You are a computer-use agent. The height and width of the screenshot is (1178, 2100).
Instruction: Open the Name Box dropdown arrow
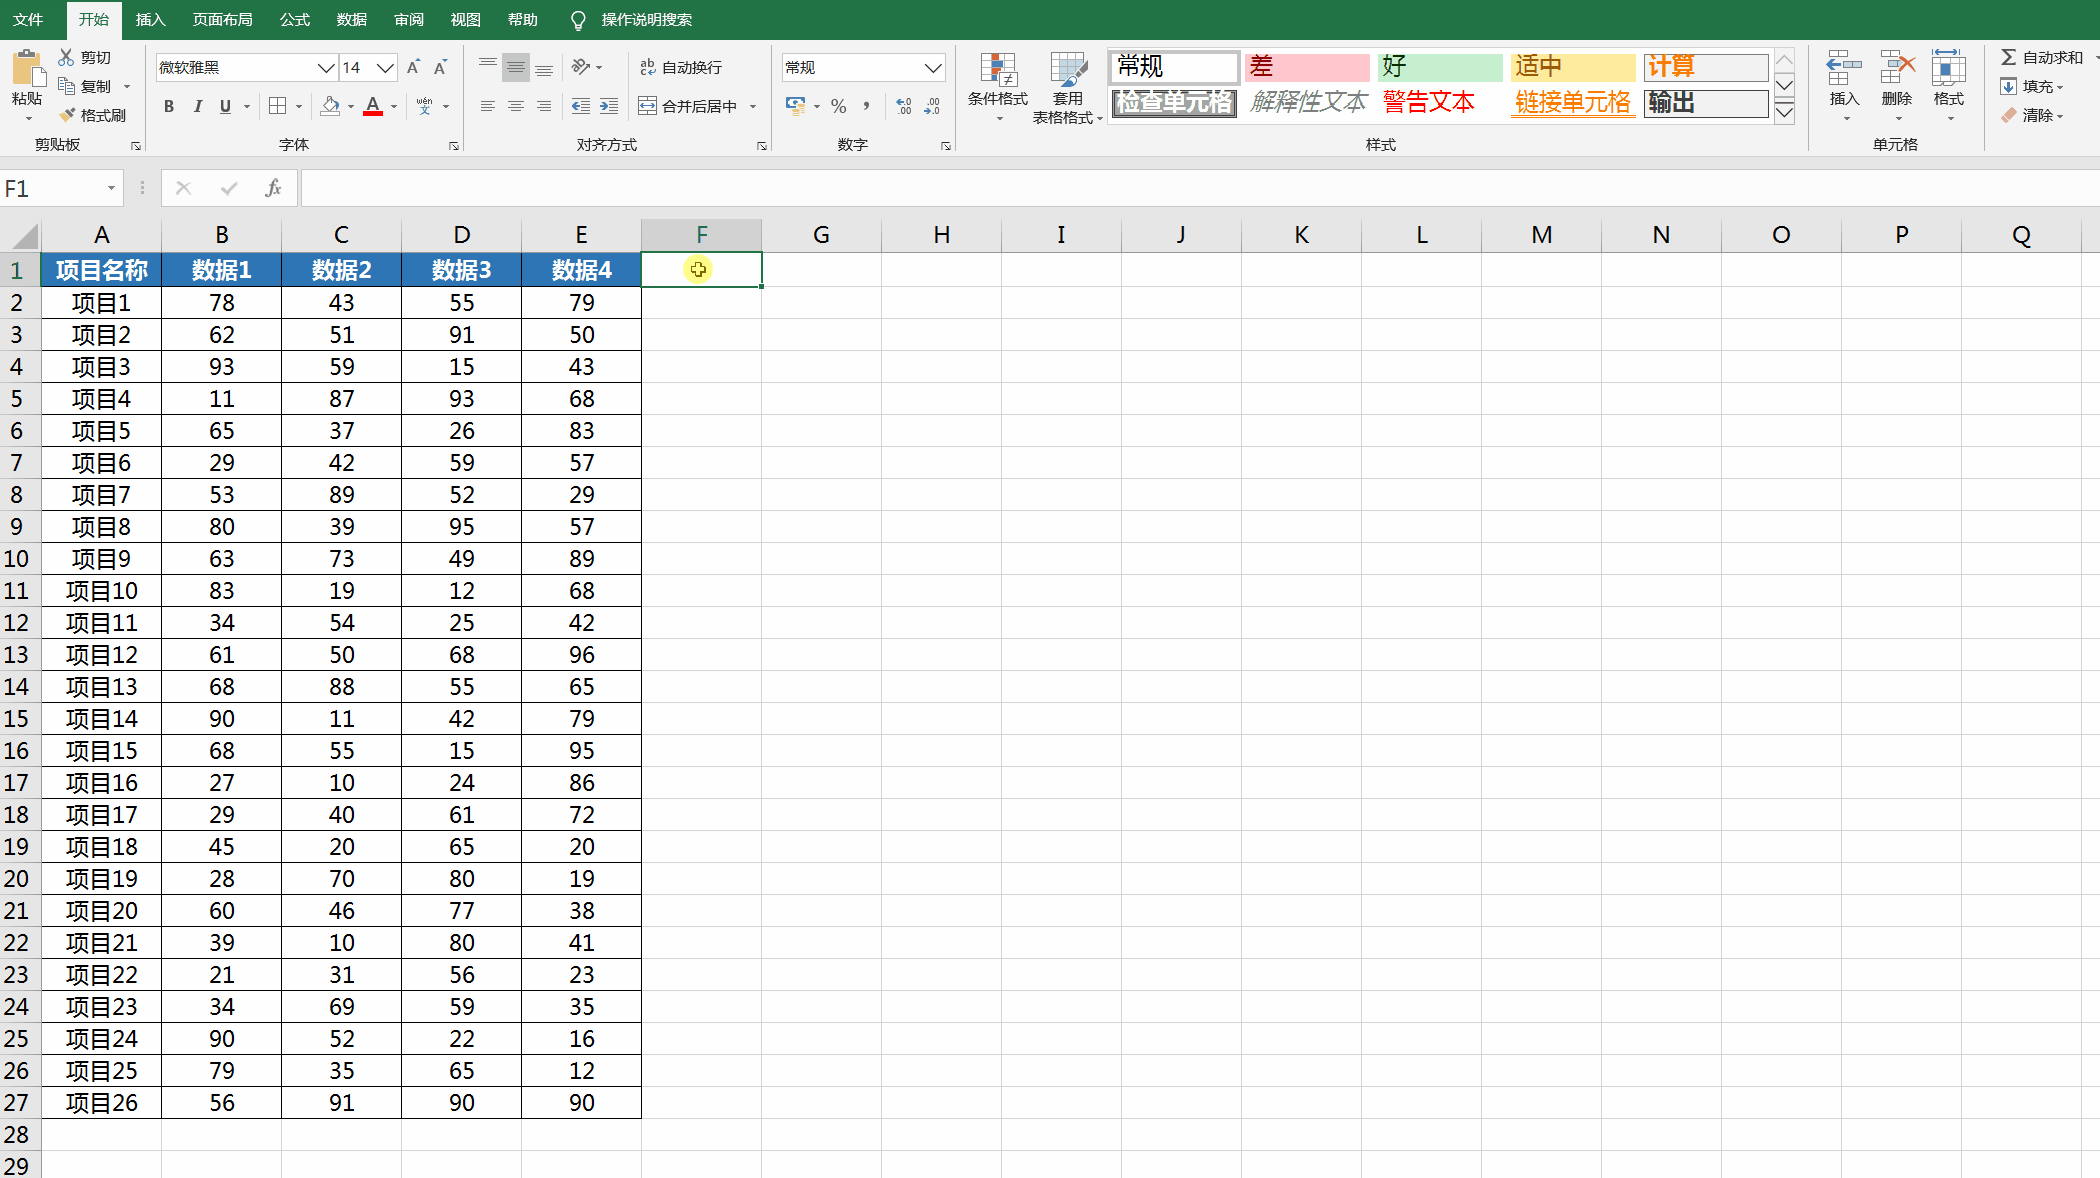pyautogui.click(x=111, y=188)
